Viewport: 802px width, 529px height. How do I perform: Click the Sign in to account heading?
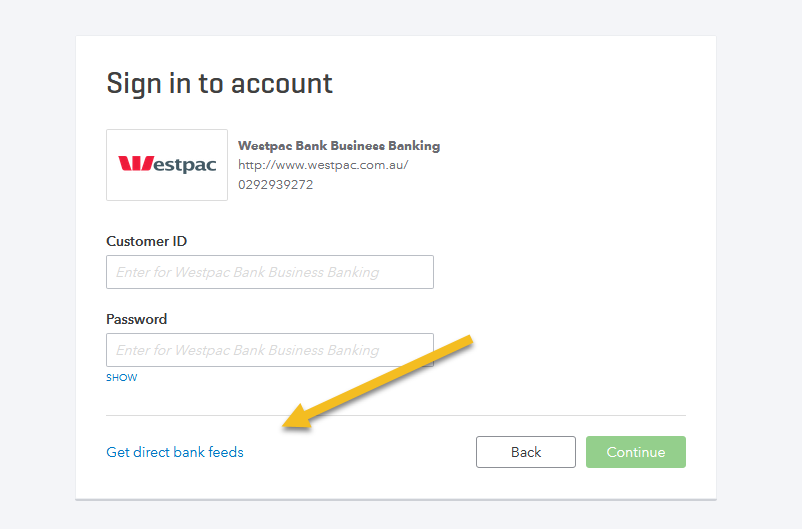[219, 84]
